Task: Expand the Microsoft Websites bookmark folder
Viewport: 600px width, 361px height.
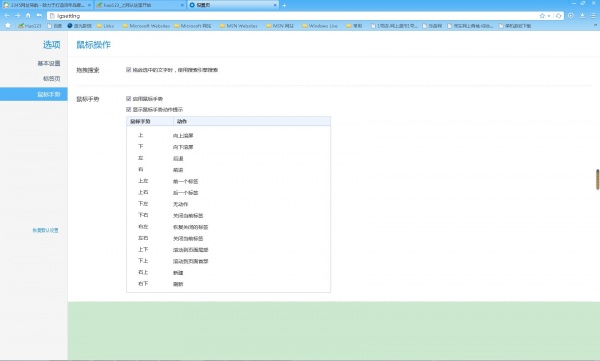Action: click(x=146, y=26)
